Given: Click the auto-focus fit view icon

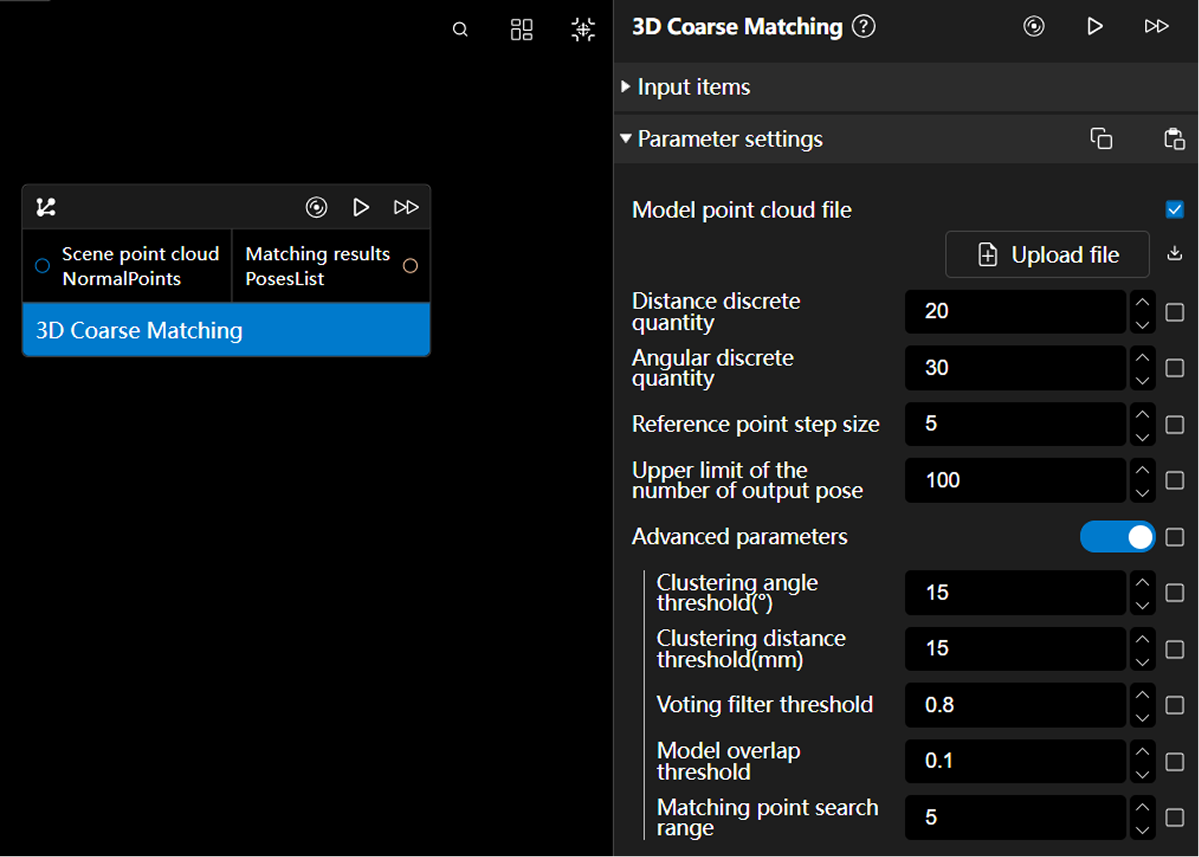Looking at the screenshot, I should pyautogui.click(x=583, y=30).
